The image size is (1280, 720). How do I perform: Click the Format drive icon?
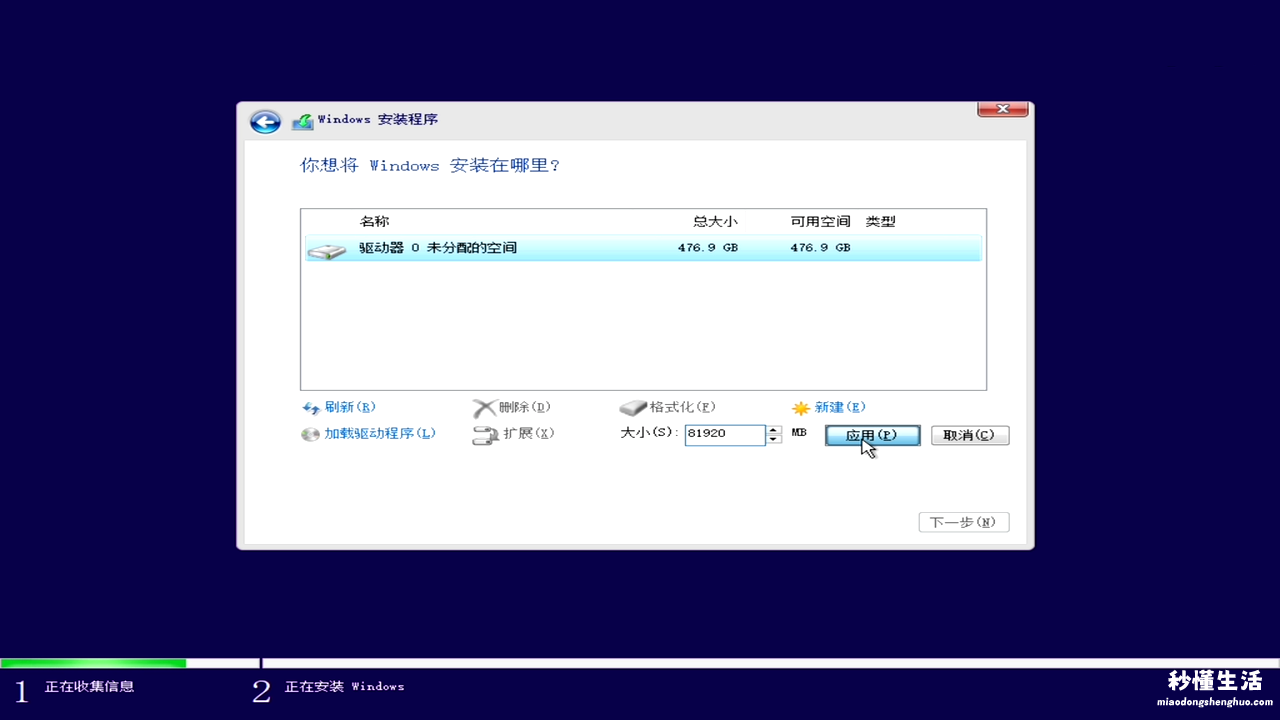633,408
